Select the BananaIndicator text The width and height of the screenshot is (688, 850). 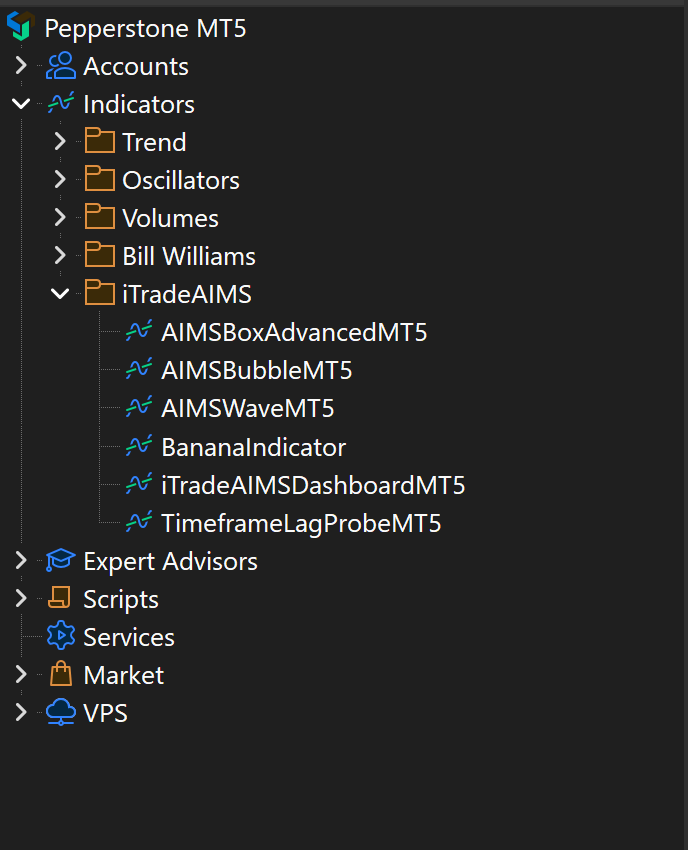(254, 447)
